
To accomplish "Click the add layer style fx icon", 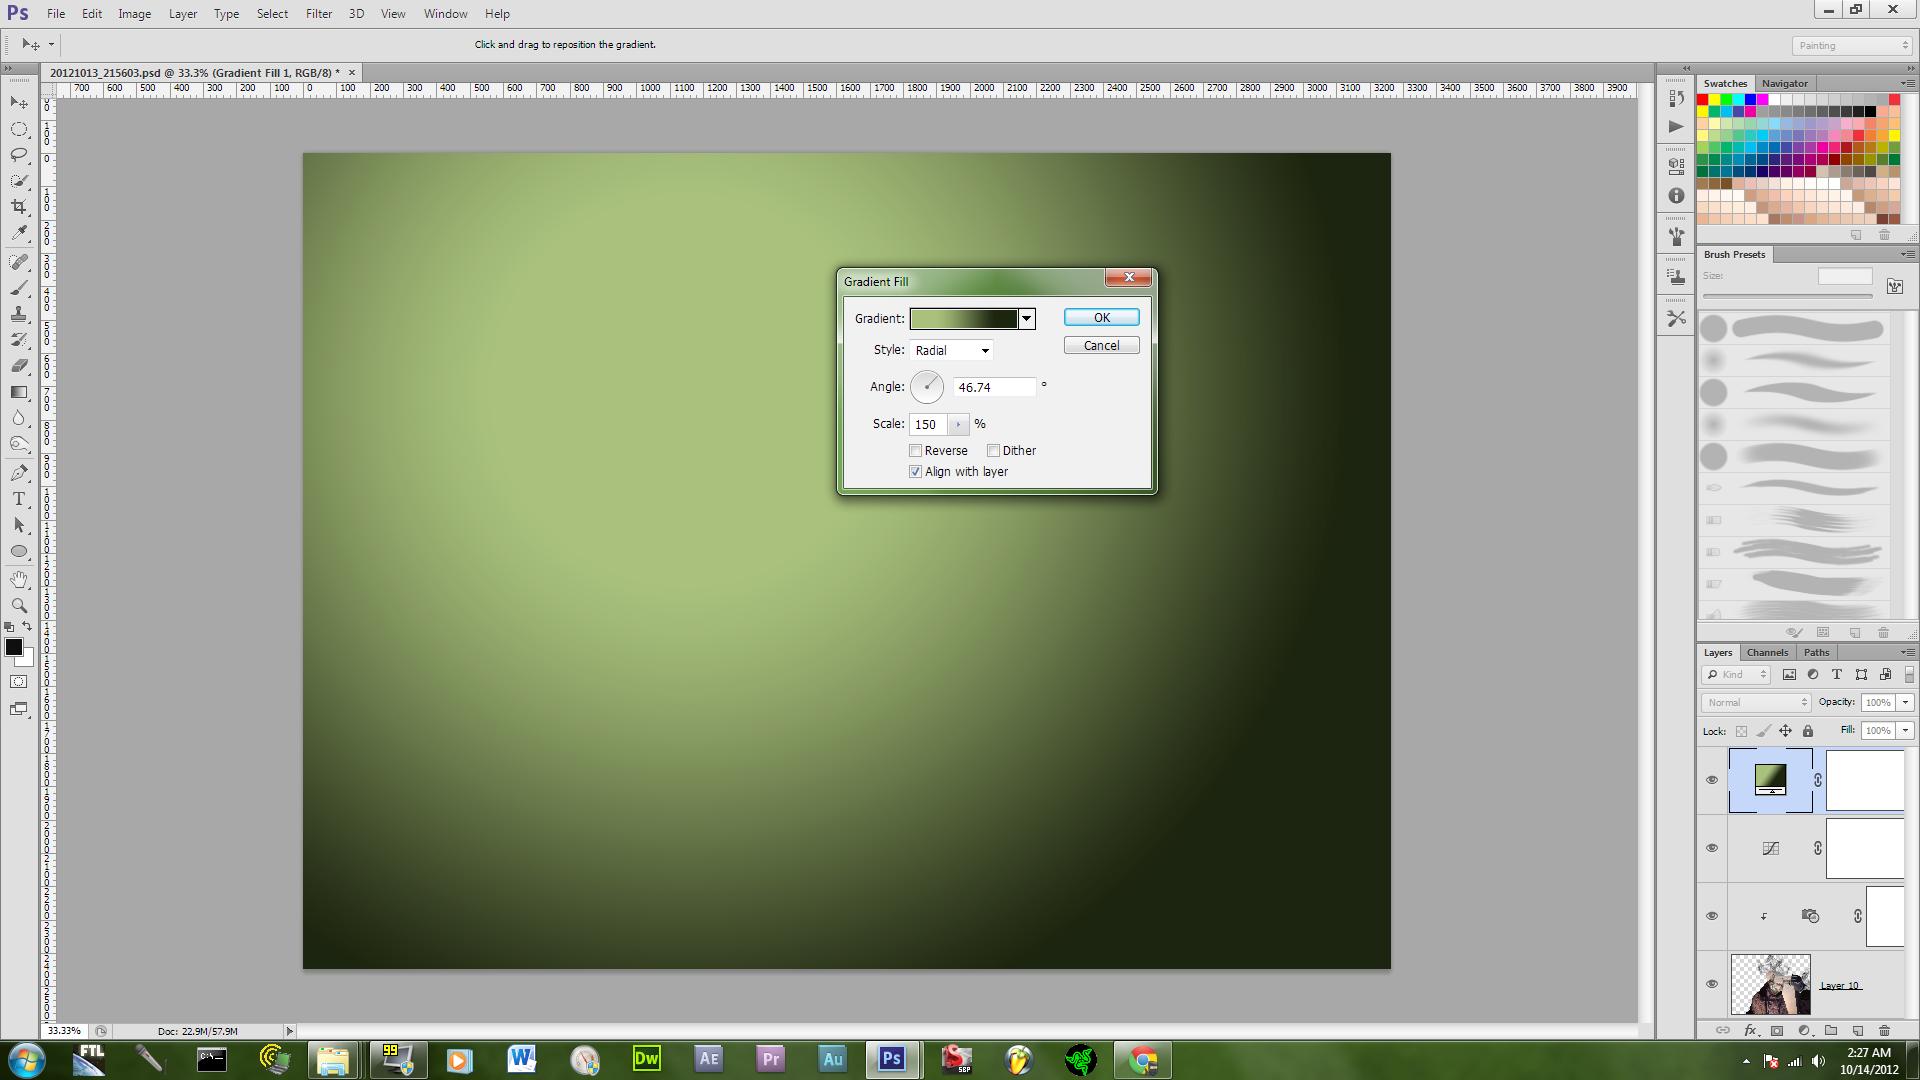I will click(x=1750, y=1030).
